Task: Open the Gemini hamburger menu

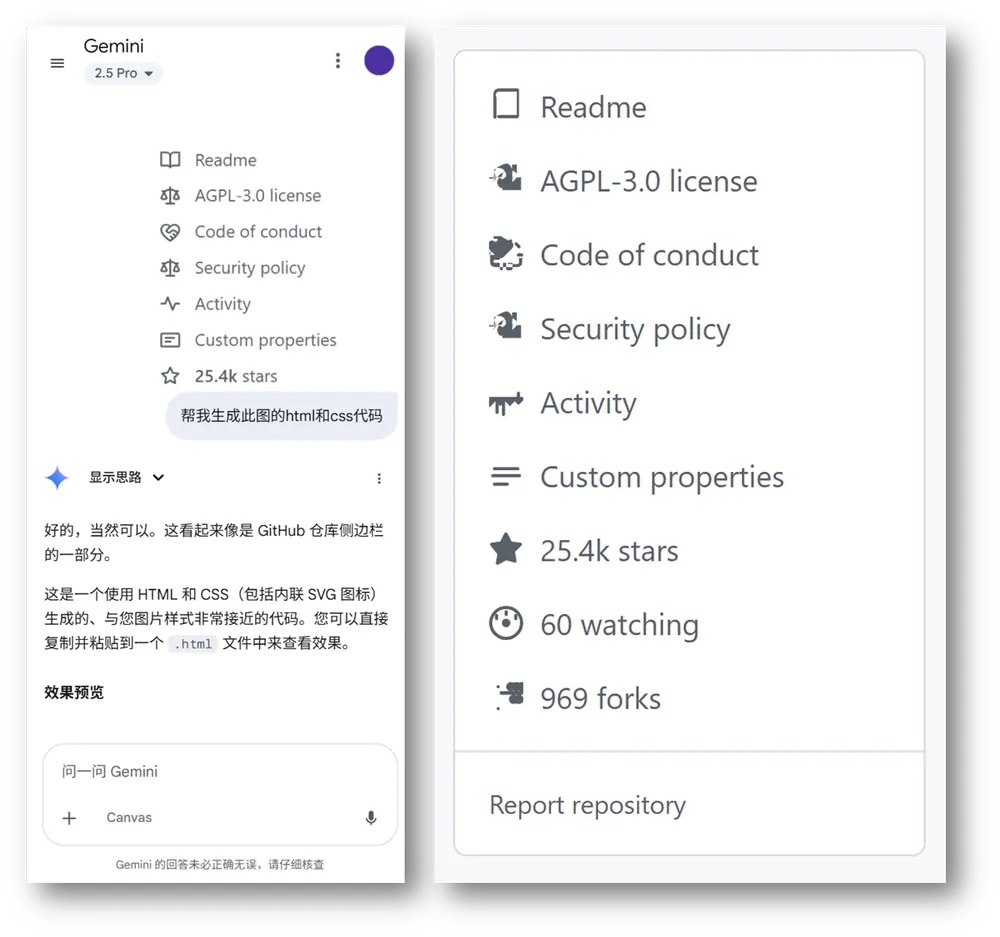Action: click(57, 63)
